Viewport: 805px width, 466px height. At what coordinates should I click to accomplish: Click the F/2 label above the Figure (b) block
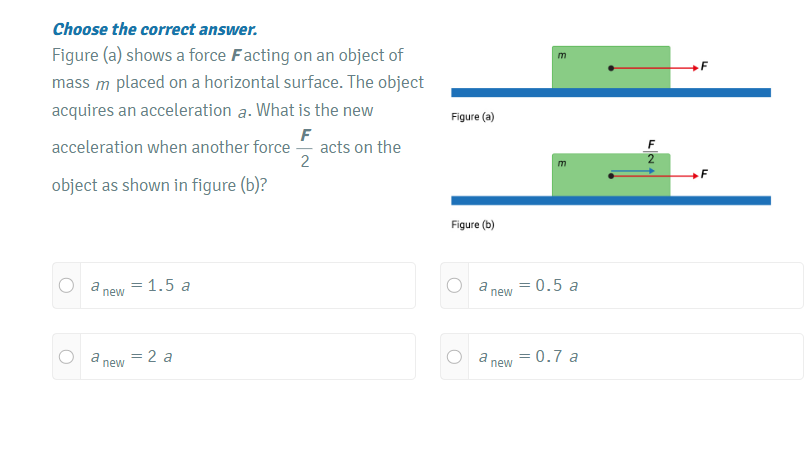coord(650,151)
